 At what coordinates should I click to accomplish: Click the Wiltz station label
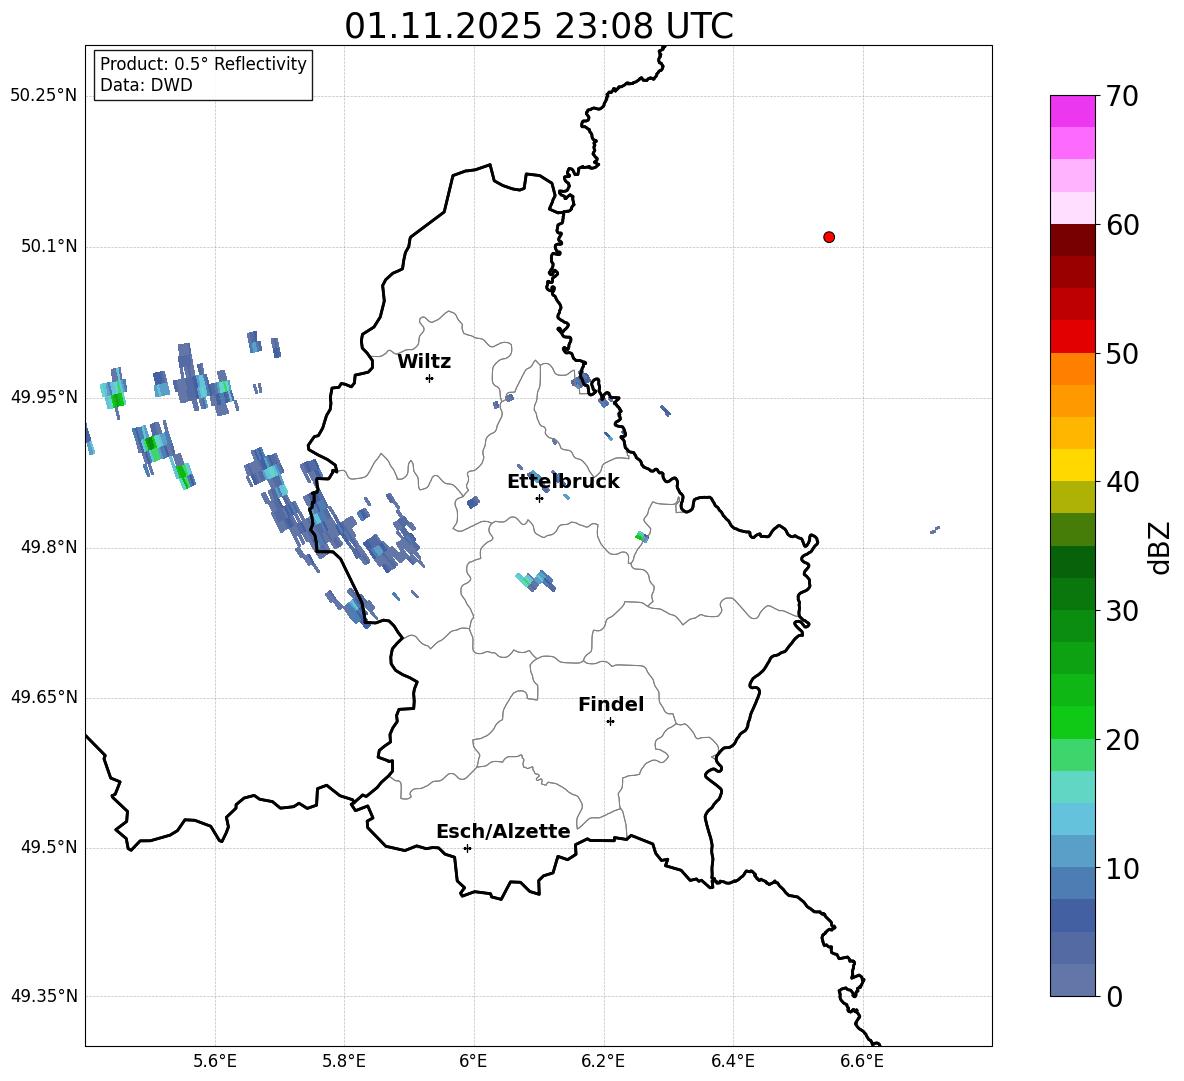pos(424,362)
